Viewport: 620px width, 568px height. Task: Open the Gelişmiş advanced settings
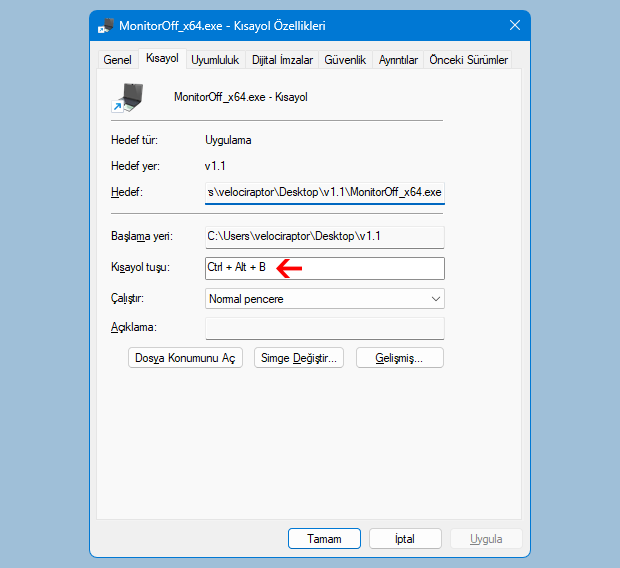coord(398,358)
